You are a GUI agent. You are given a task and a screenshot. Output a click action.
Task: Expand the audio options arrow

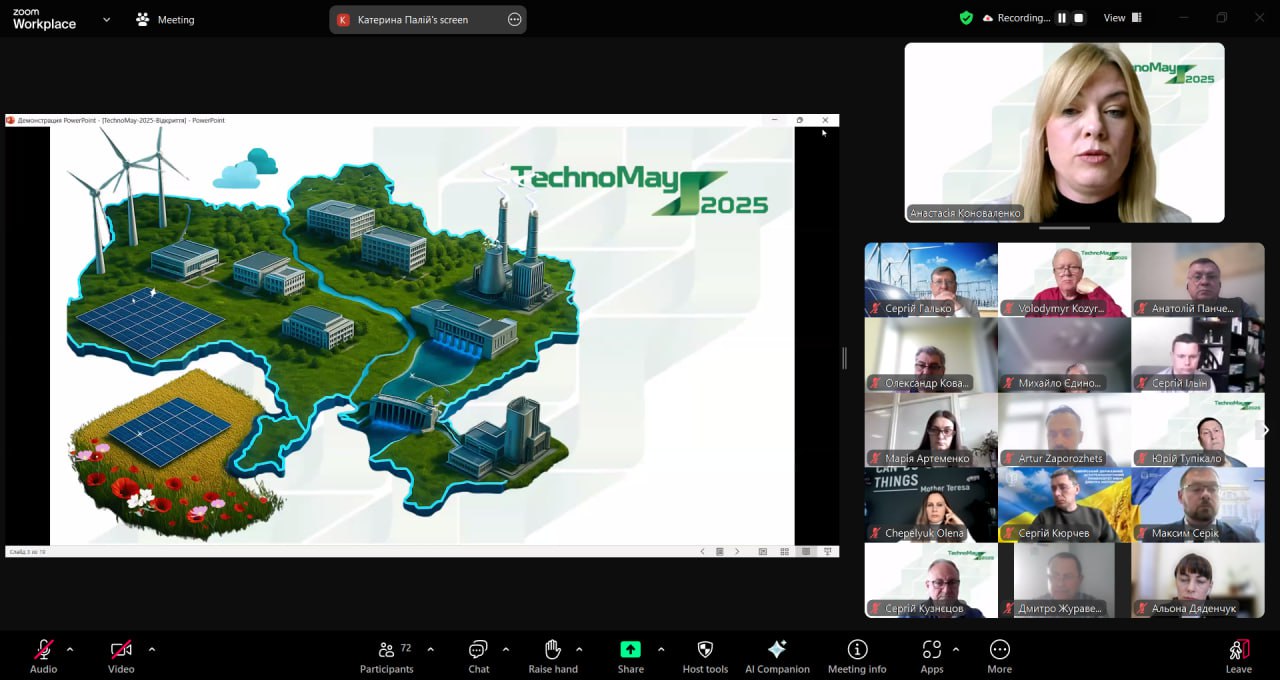click(x=70, y=649)
